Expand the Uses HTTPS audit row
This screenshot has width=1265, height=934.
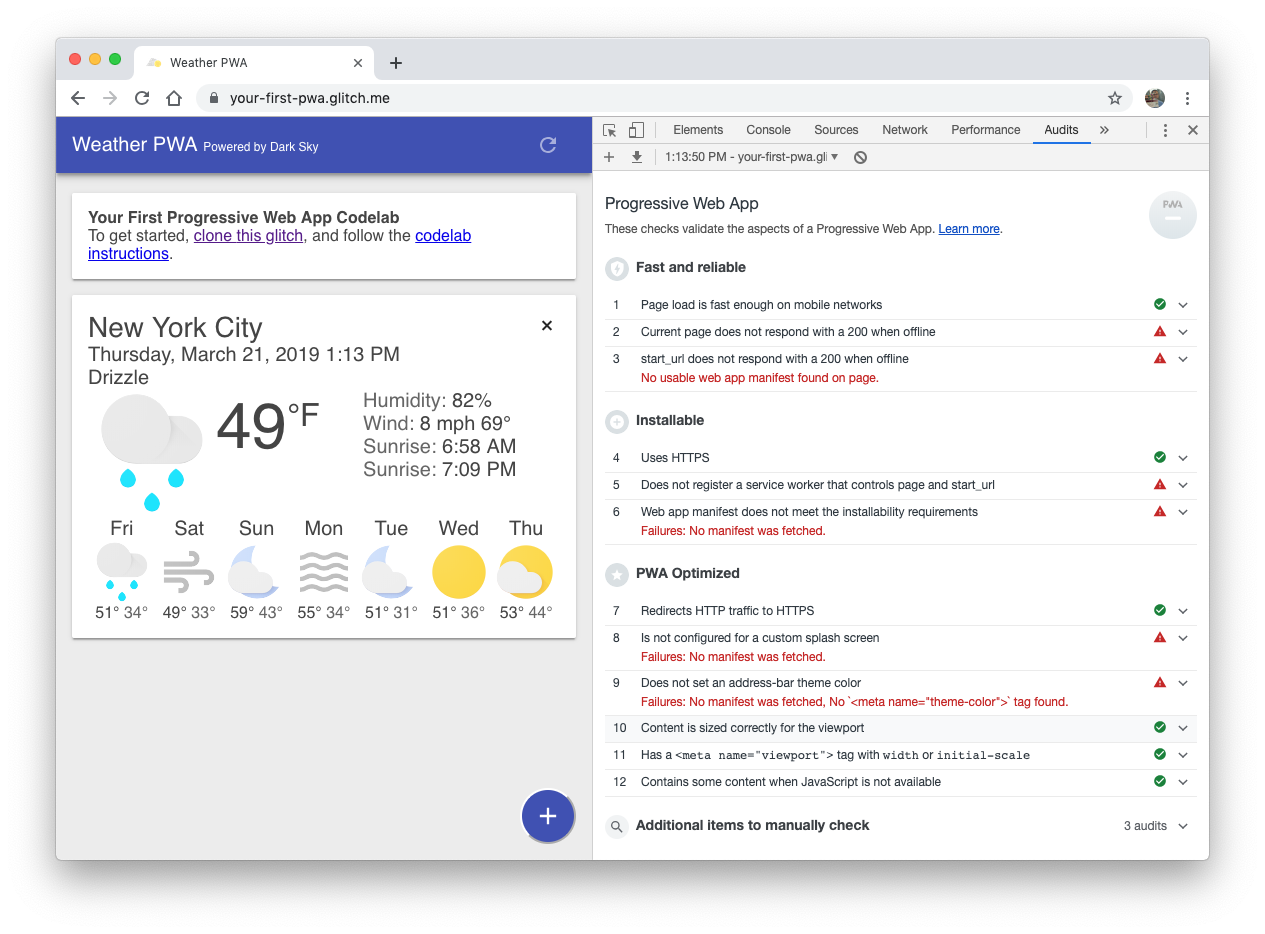[x=1183, y=458]
